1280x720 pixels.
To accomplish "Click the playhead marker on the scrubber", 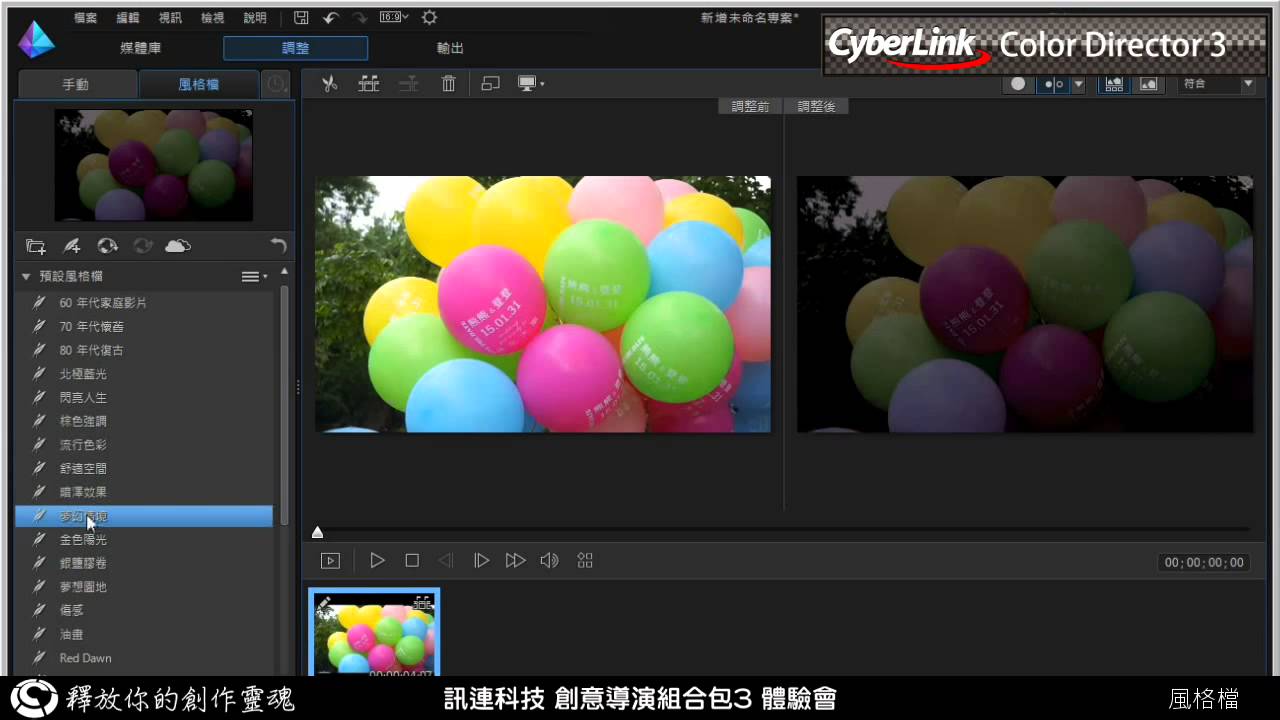I will (x=317, y=533).
